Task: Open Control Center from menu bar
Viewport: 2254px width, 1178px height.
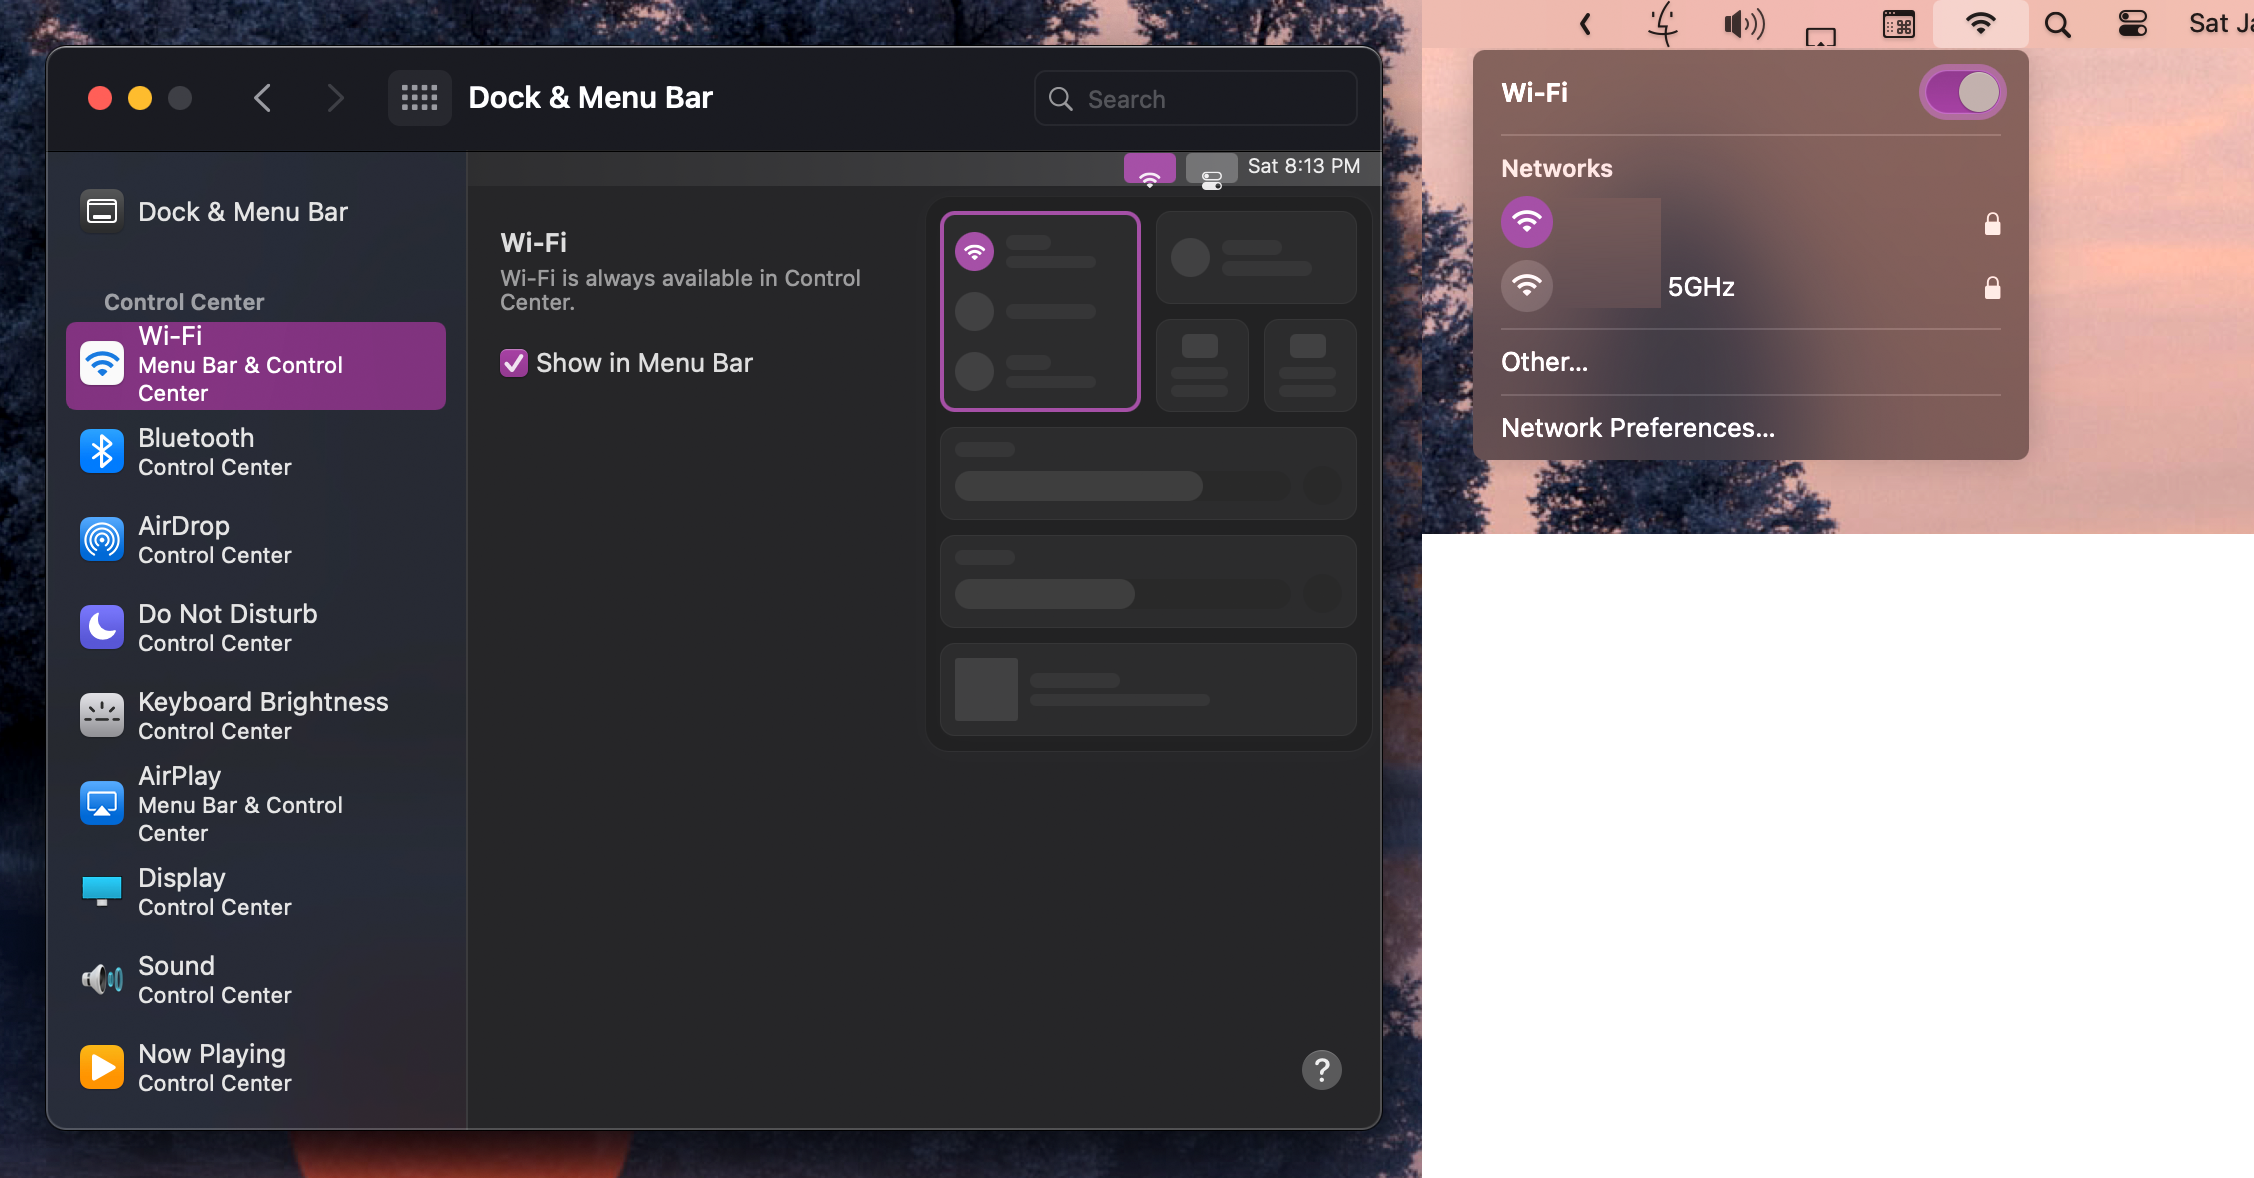Action: [x=2132, y=24]
